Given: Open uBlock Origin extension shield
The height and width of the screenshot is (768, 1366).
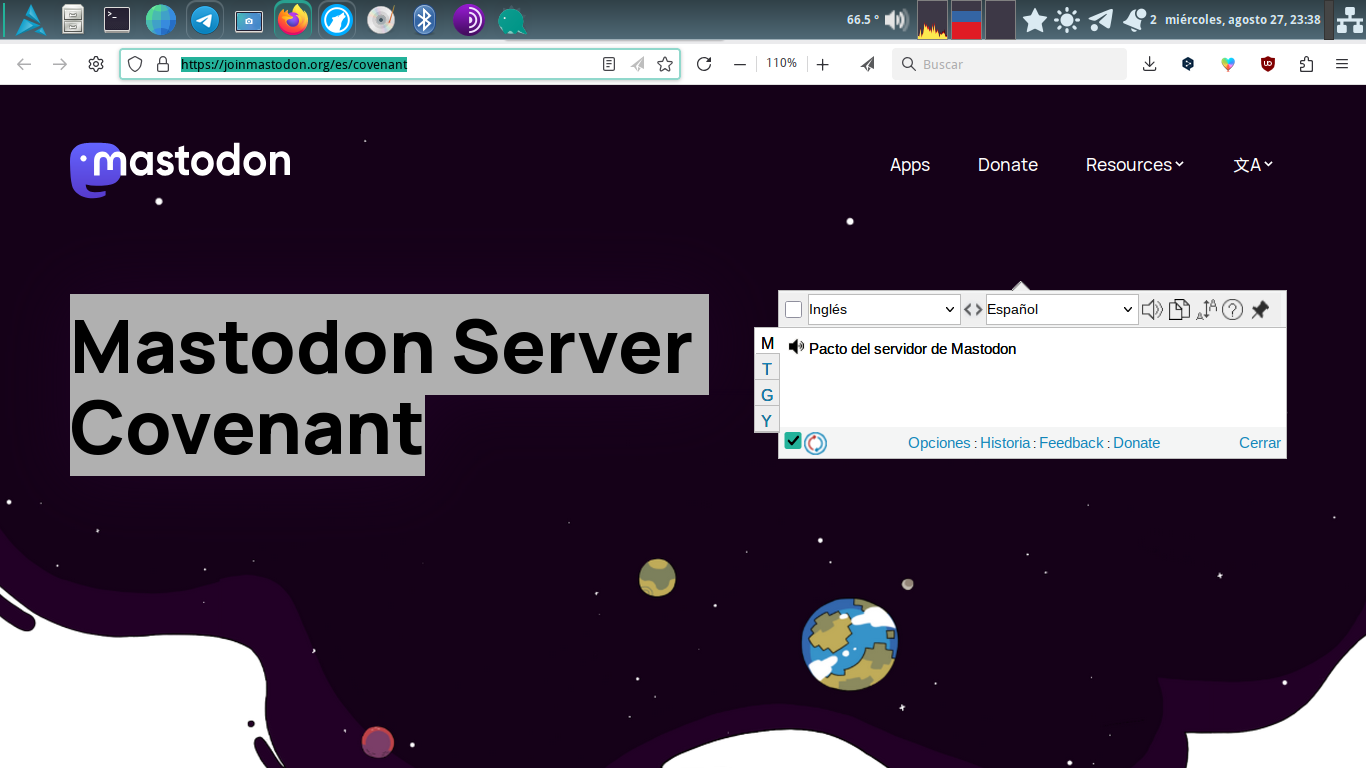Looking at the screenshot, I should [1268, 64].
